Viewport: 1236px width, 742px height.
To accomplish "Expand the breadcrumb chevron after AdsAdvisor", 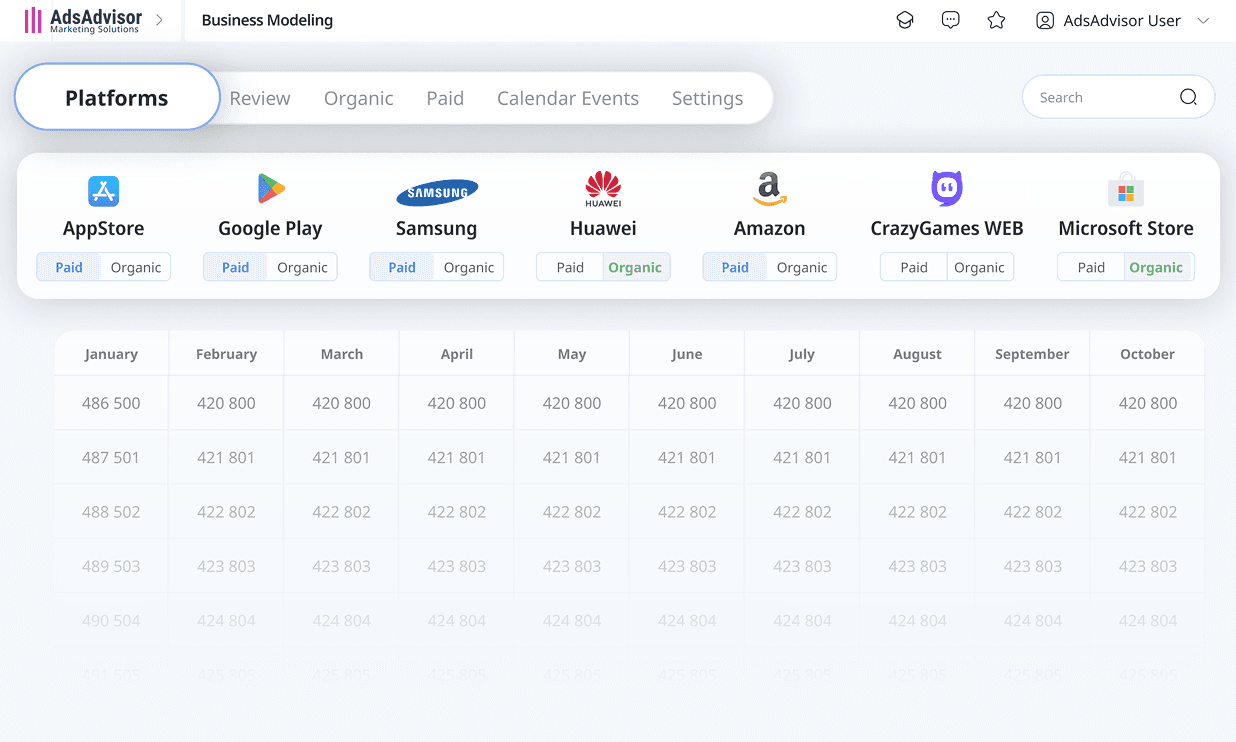I will click(x=159, y=20).
